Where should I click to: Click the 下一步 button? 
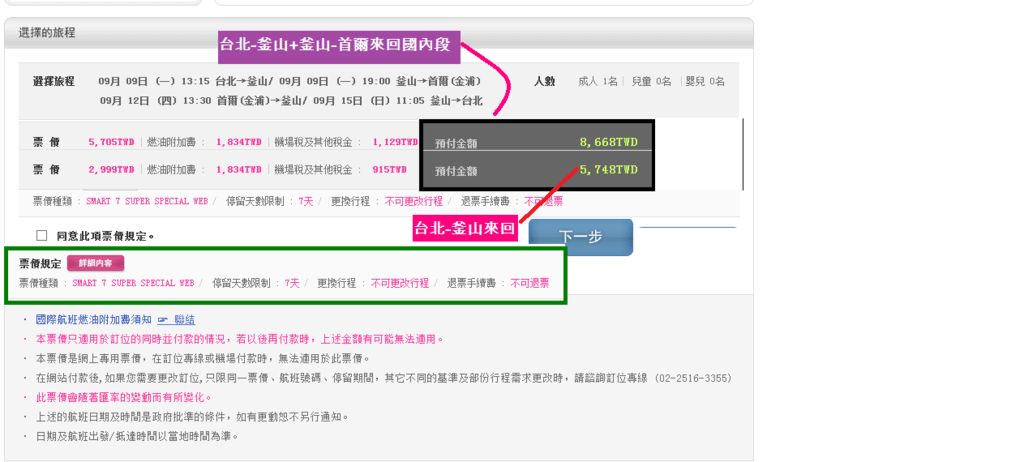[580, 237]
